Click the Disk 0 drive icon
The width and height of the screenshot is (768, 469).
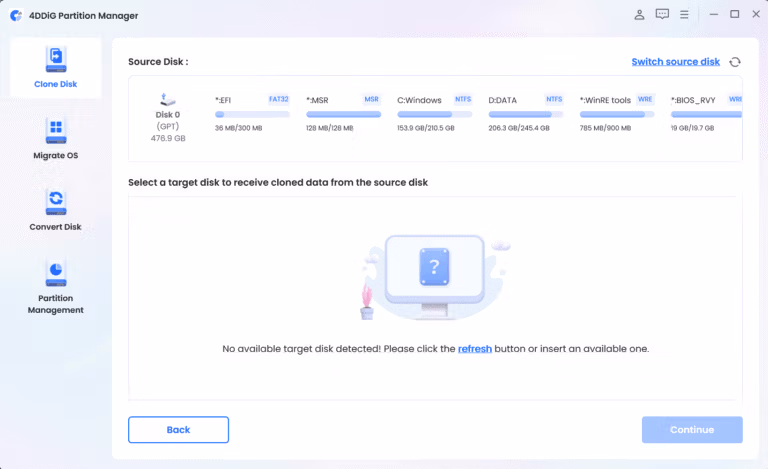168,100
